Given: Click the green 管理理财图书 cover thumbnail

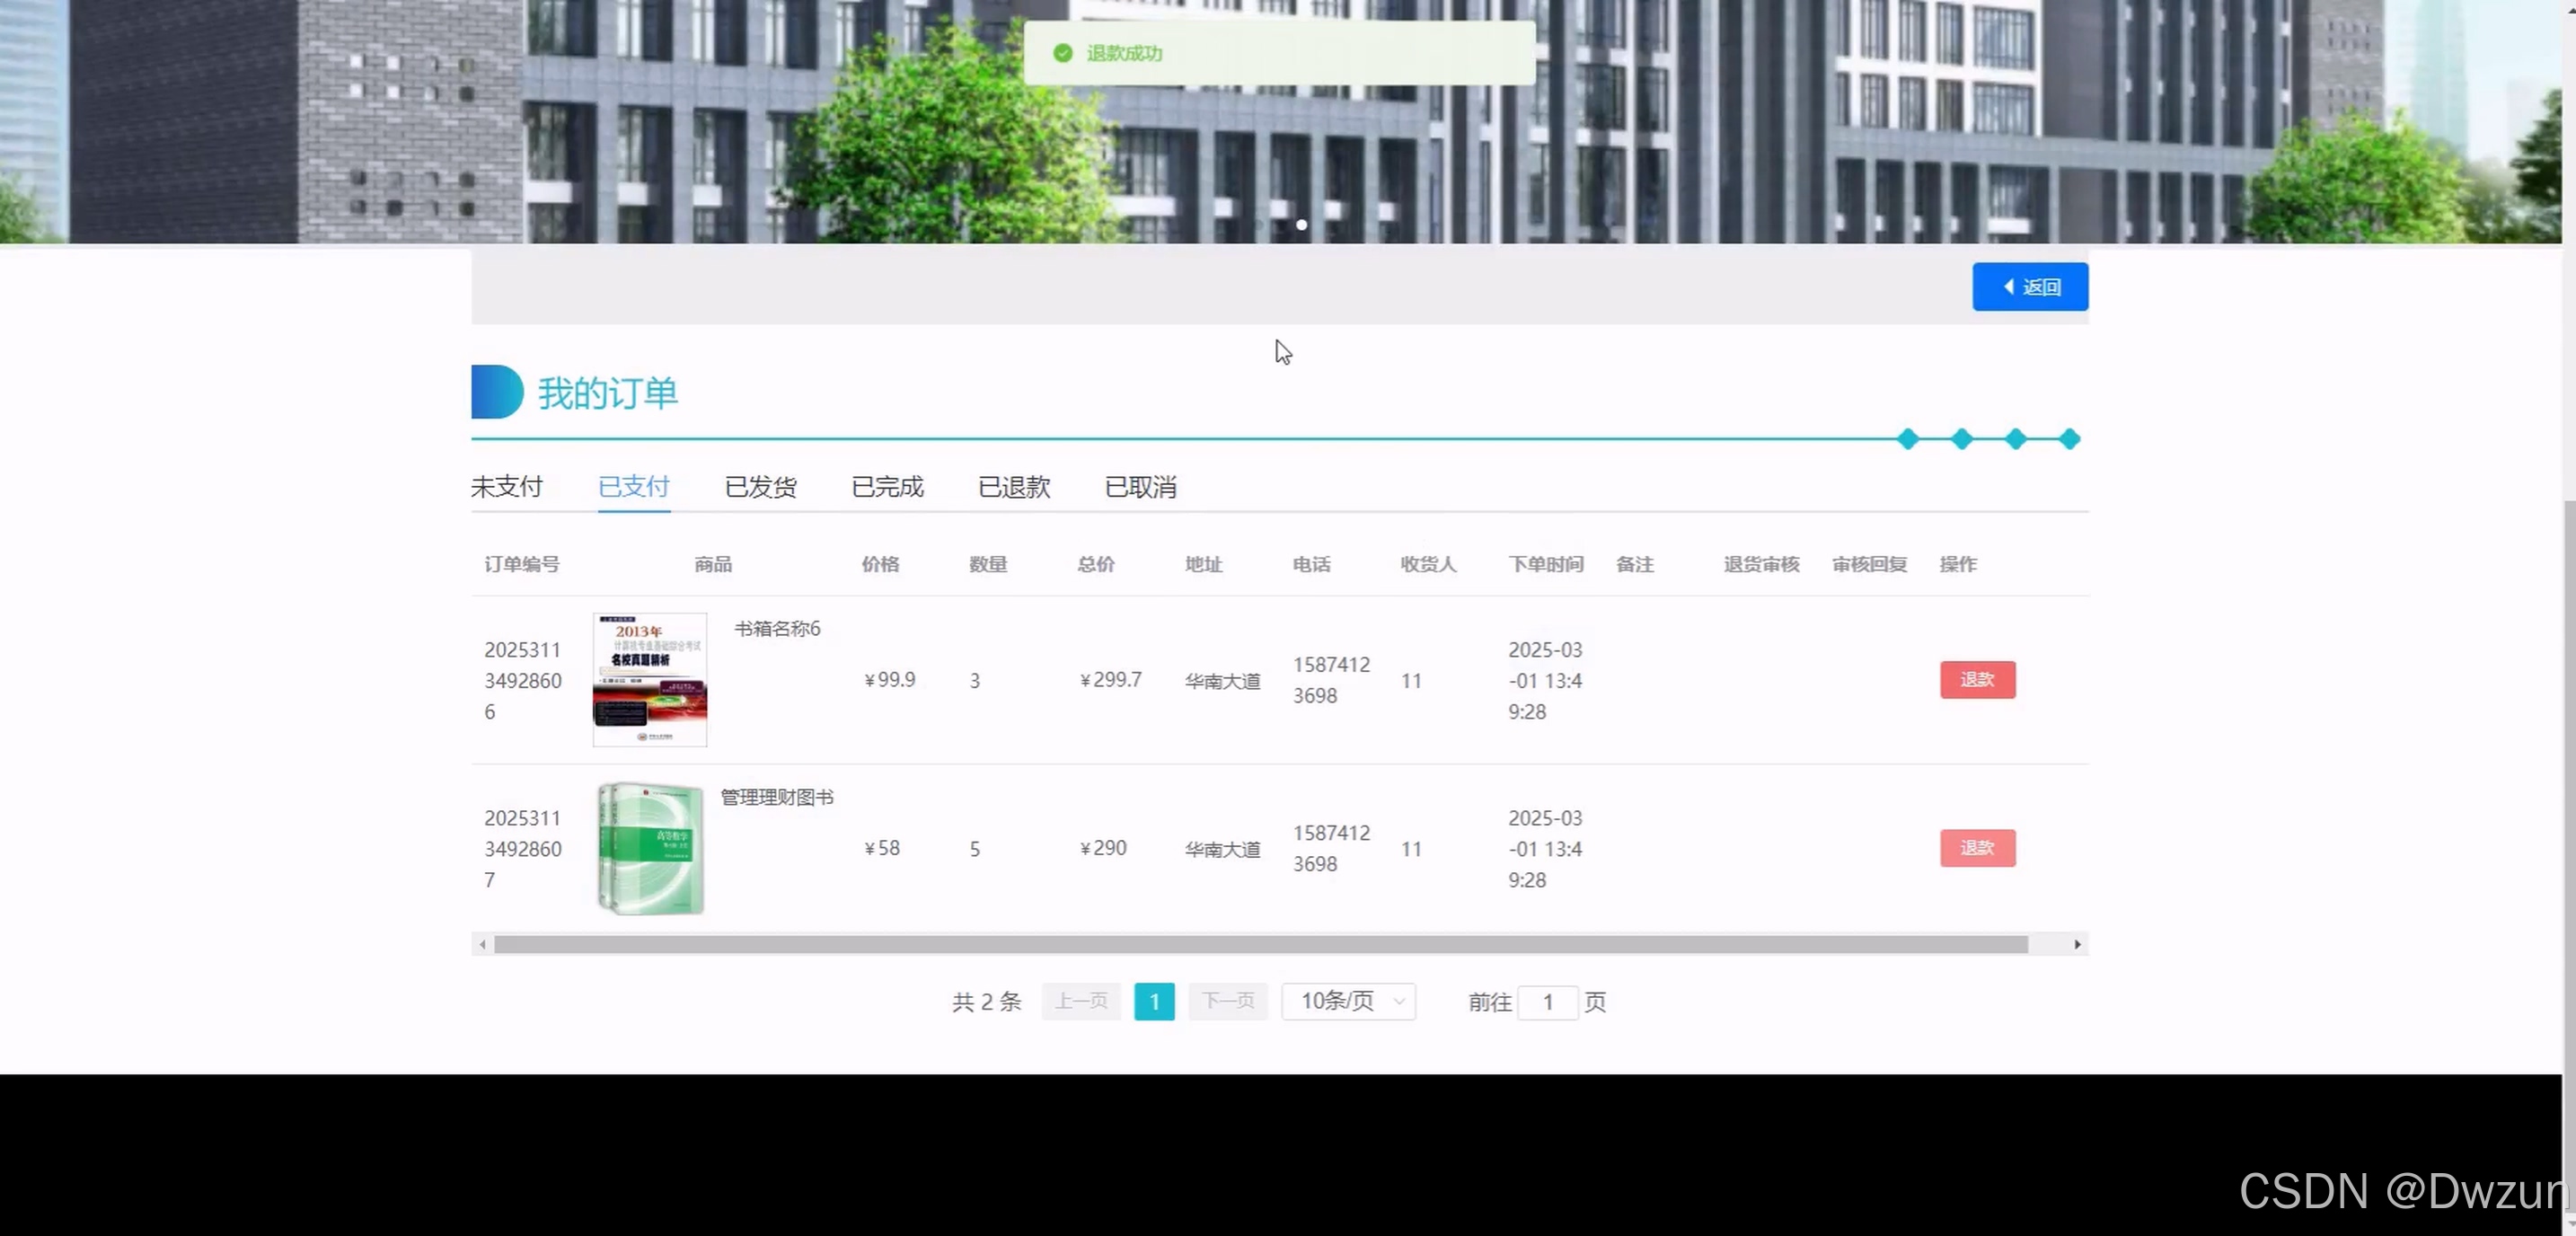Looking at the screenshot, I should point(650,848).
